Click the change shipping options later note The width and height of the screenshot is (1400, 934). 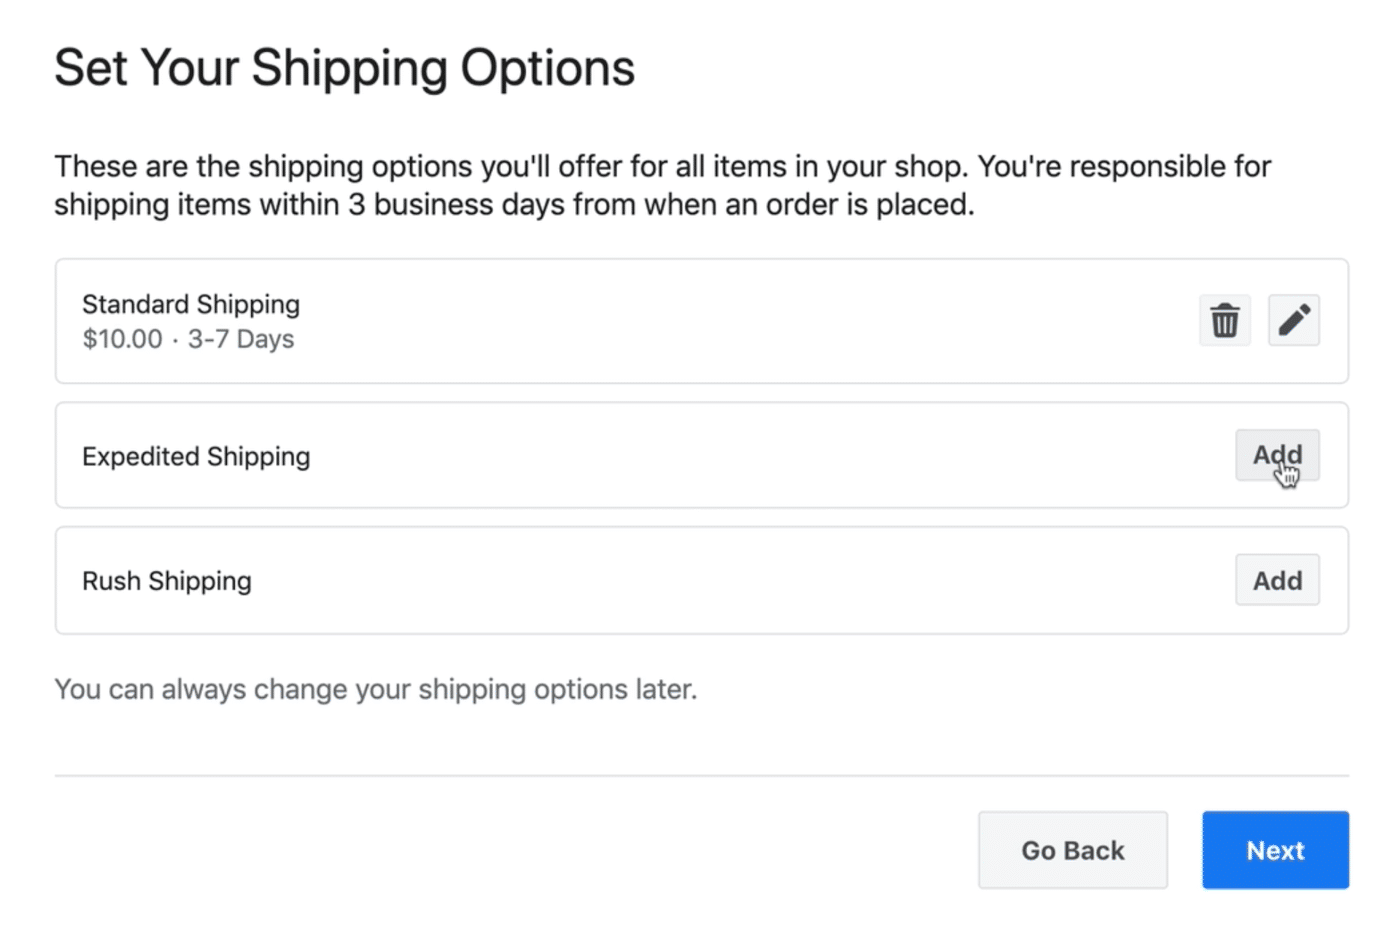[375, 689]
